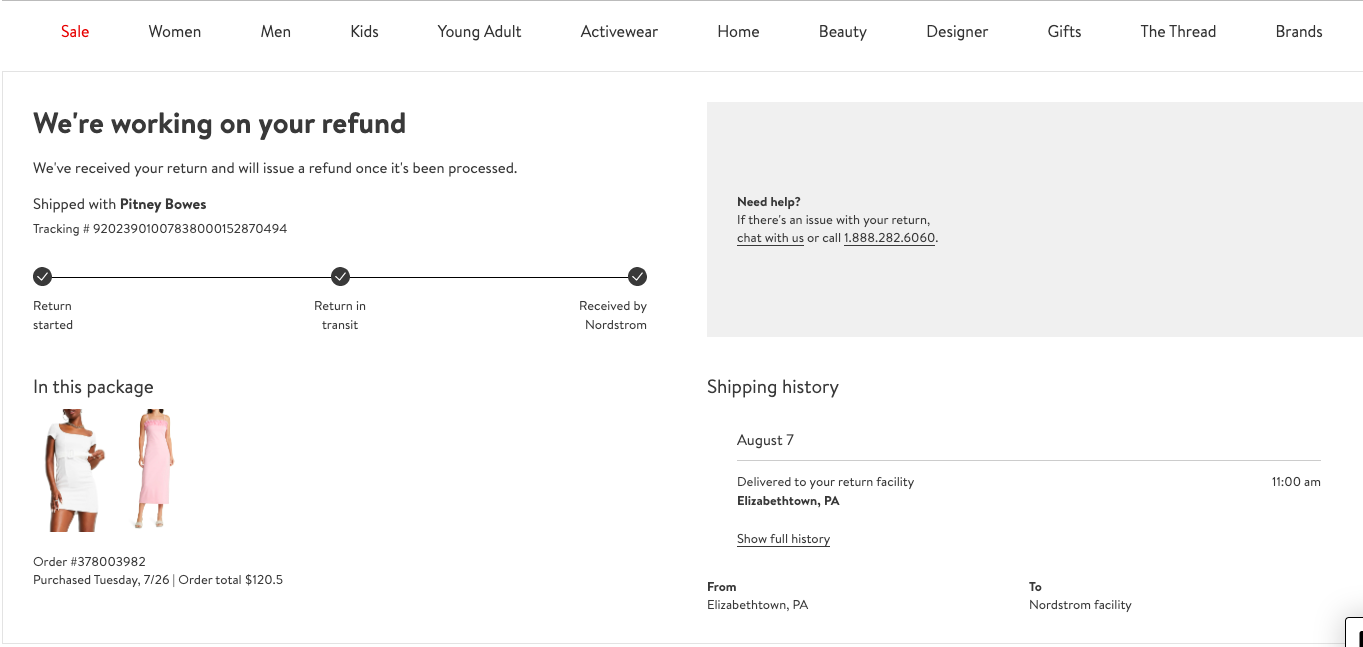1363x647 pixels.
Task: Click the Received by Nordstrom checkmark icon
Action: (x=637, y=277)
